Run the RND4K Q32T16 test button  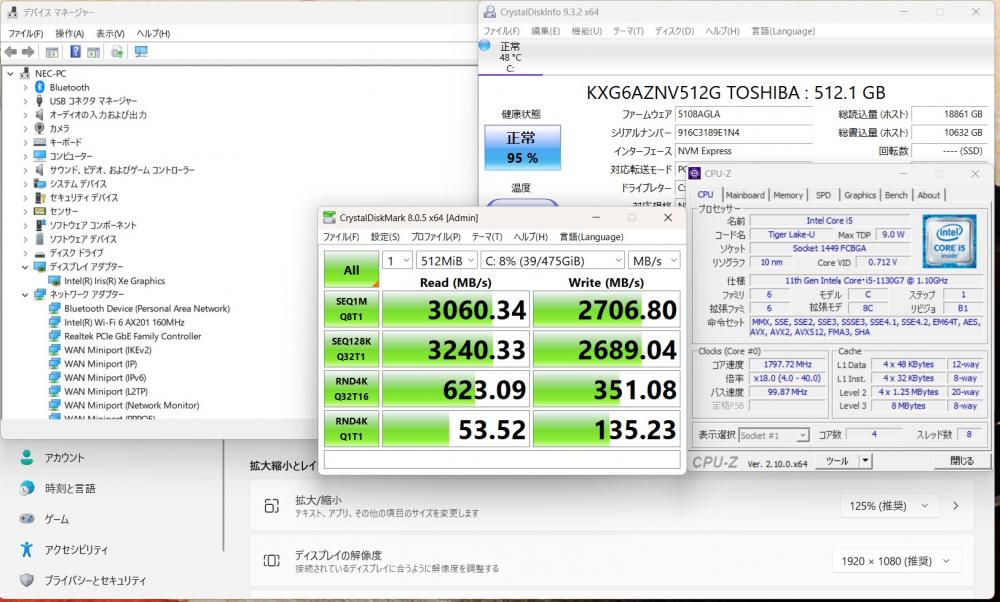[x=351, y=389]
